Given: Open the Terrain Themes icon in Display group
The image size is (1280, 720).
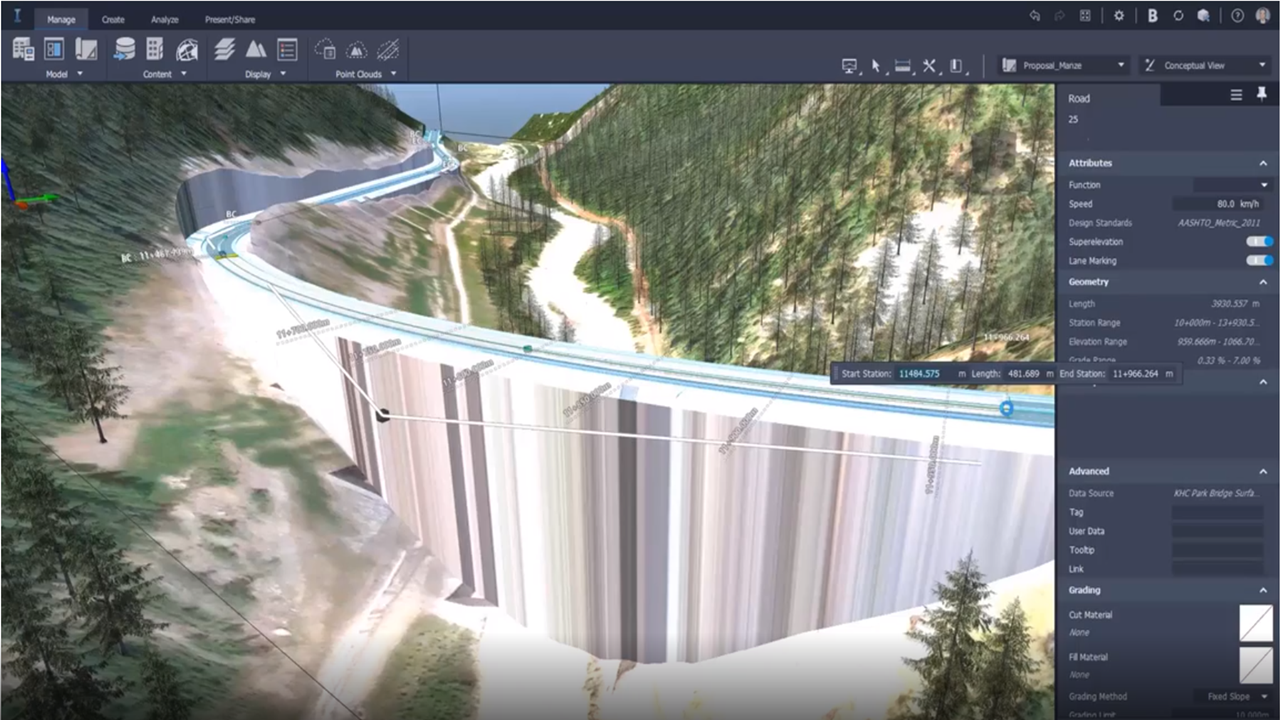Looking at the screenshot, I should click(256, 49).
